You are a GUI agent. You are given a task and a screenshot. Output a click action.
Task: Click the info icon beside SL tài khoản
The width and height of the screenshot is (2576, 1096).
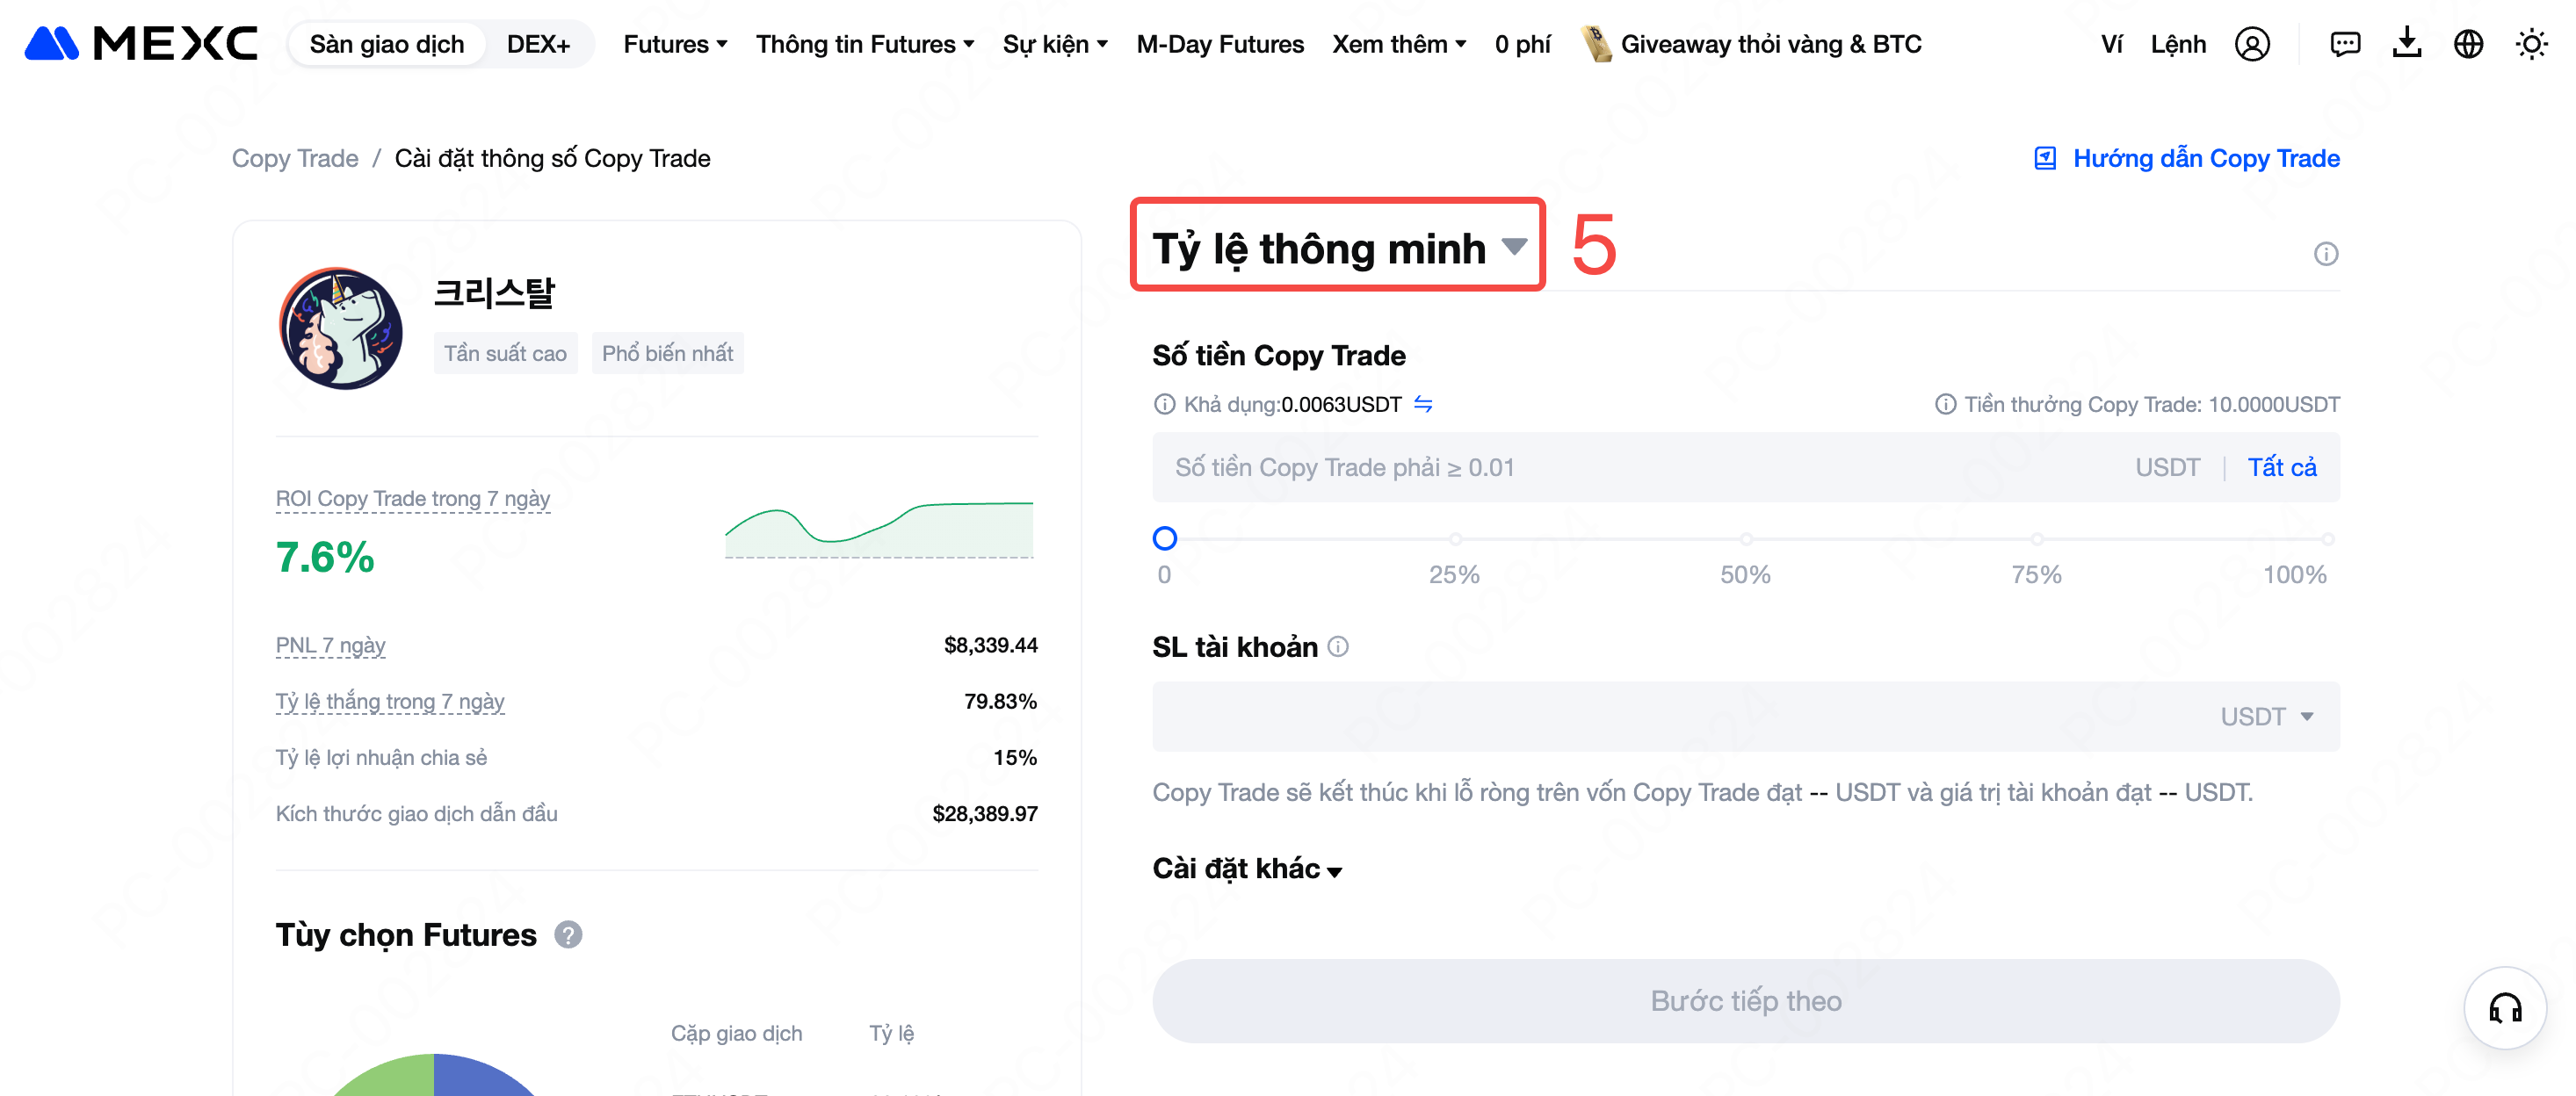tap(1338, 647)
